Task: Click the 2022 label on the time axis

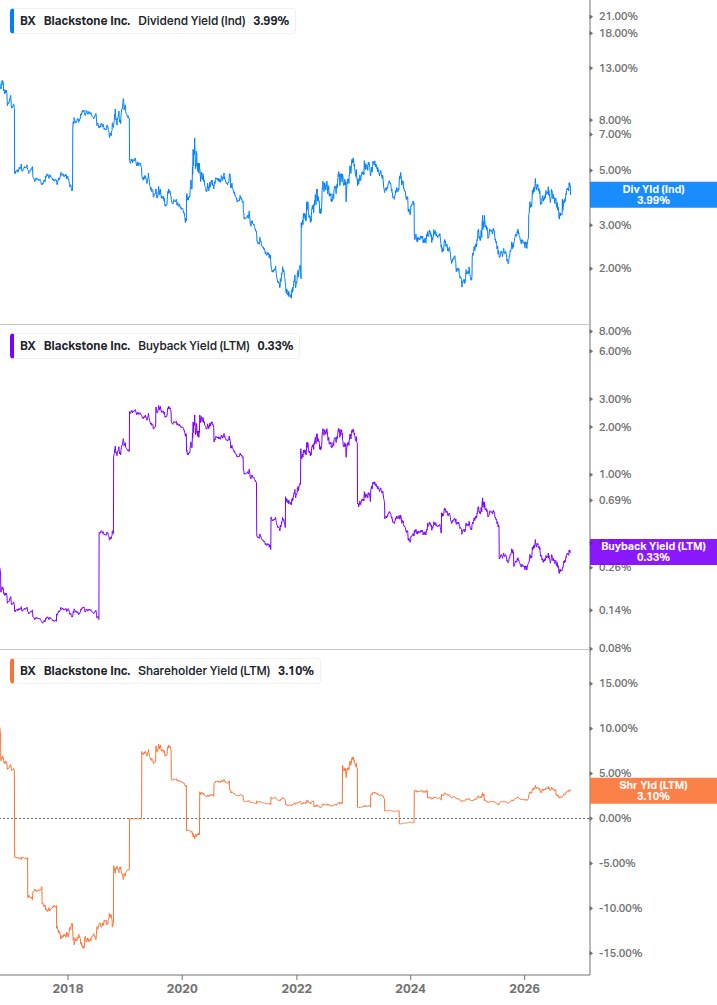Action: pos(297,988)
